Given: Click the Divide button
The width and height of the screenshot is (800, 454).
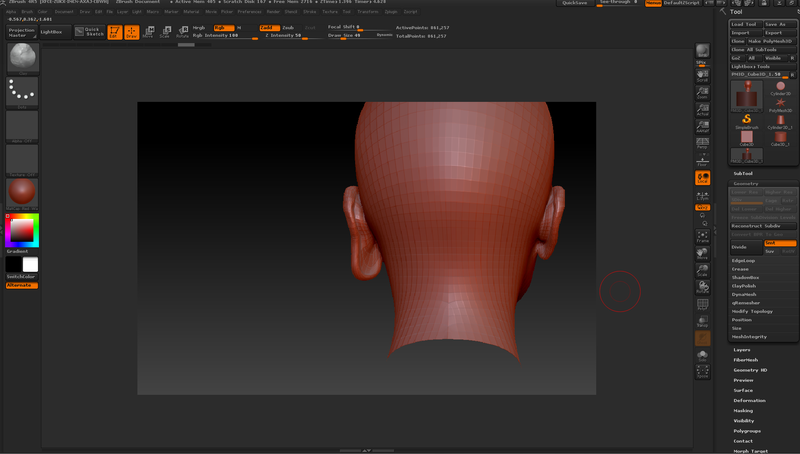Looking at the screenshot, I should click(745, 246).
